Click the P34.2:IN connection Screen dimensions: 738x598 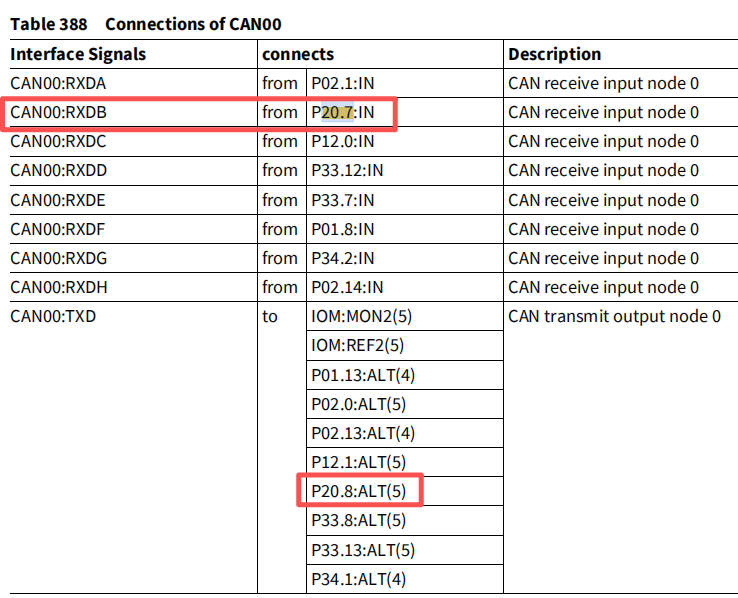pyautogui.click(x=343, y=258)
